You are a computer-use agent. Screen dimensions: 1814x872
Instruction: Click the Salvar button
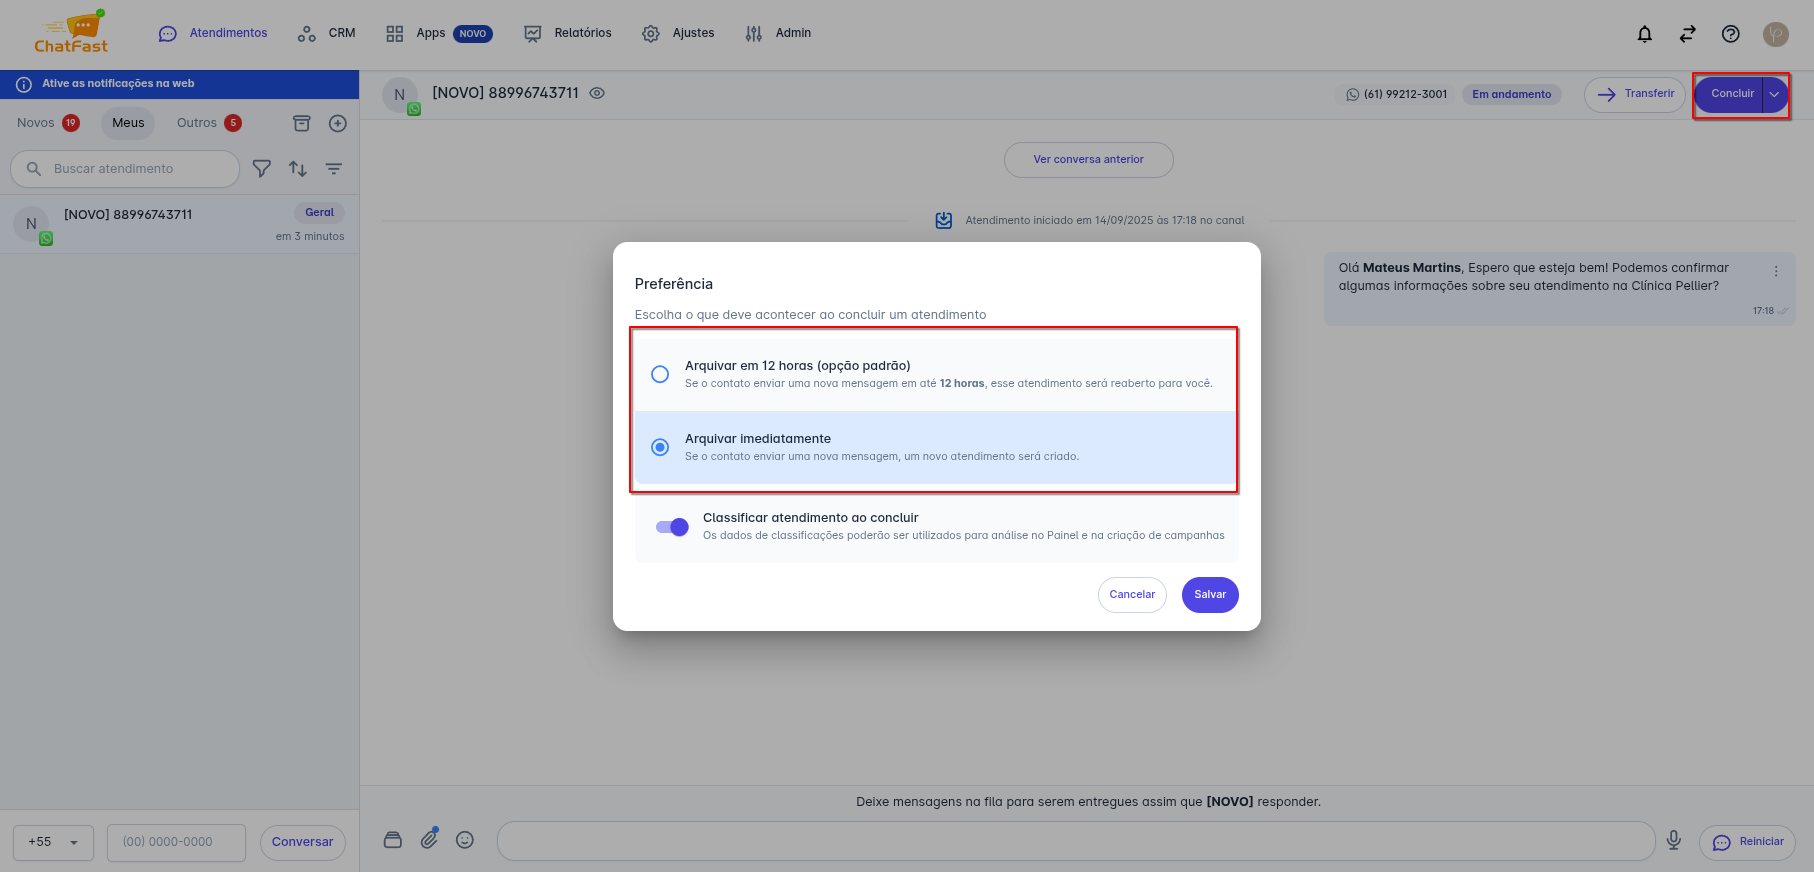coord(1210,594)
